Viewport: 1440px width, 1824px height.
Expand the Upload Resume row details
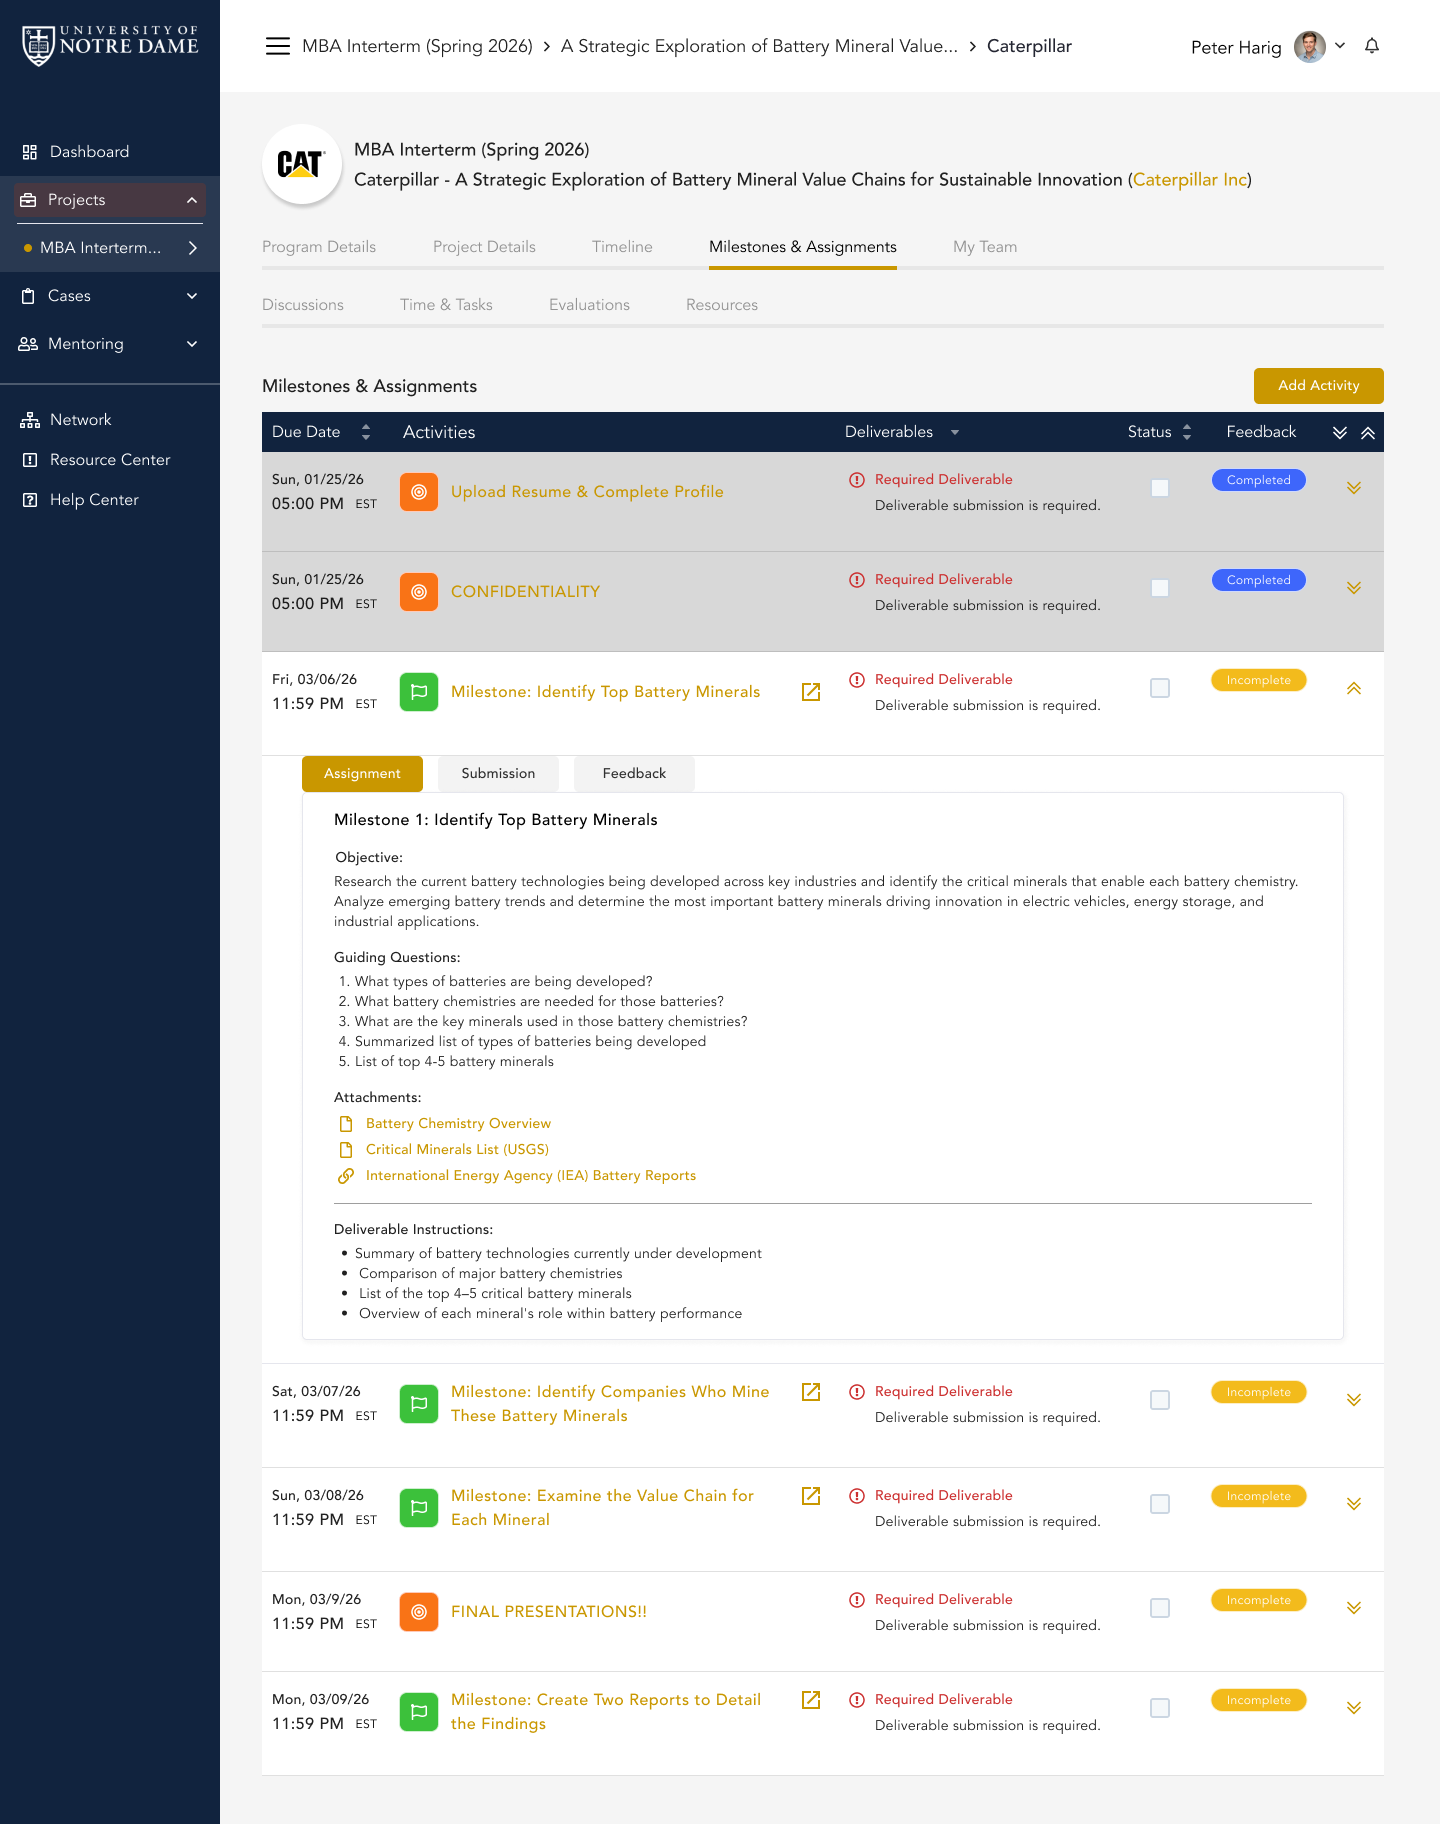[1354, 488]
